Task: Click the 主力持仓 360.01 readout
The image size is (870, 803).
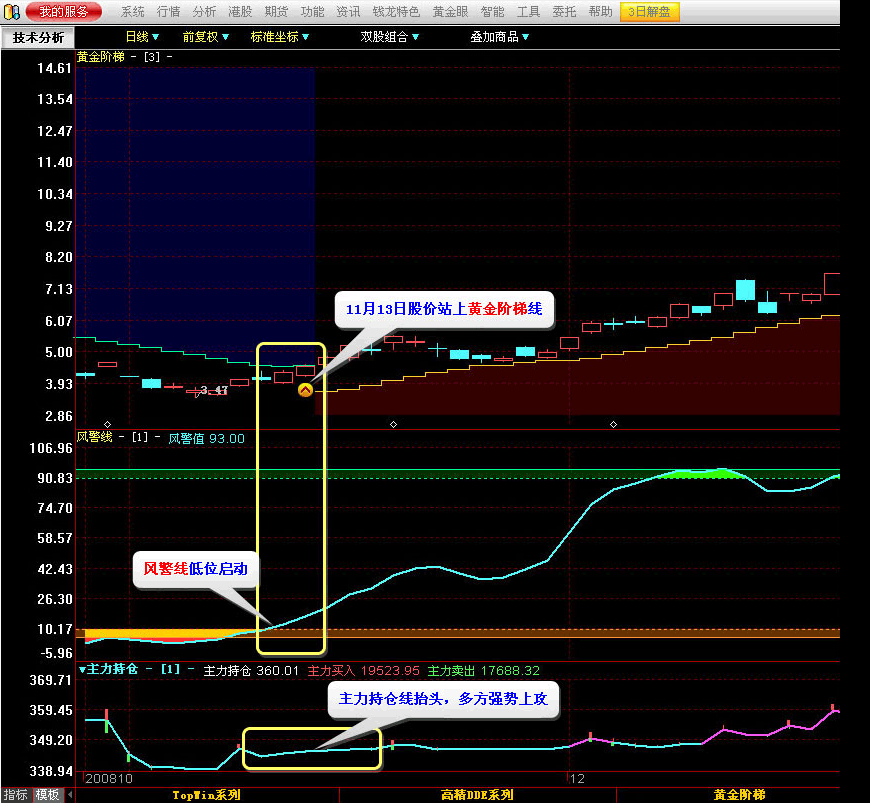Action: pyautogui.click(x=251, y=670)
